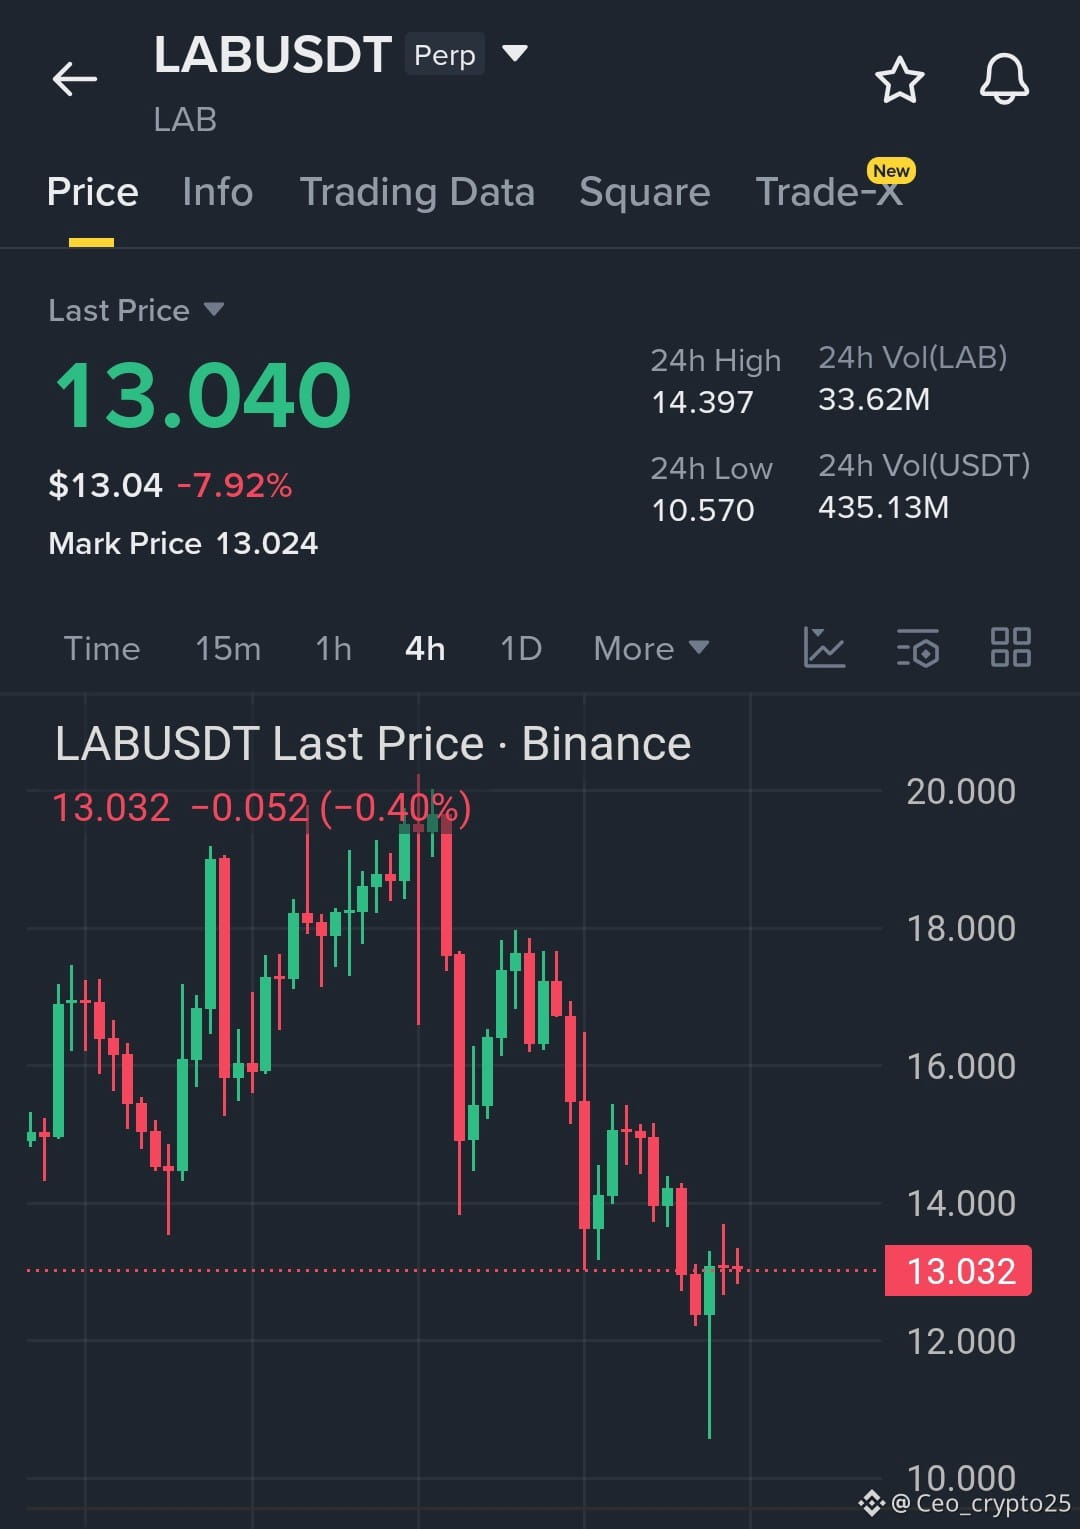
Task: Tap the 18.000 price axis label
Action: pyautogui.click(x=961, y=928)
